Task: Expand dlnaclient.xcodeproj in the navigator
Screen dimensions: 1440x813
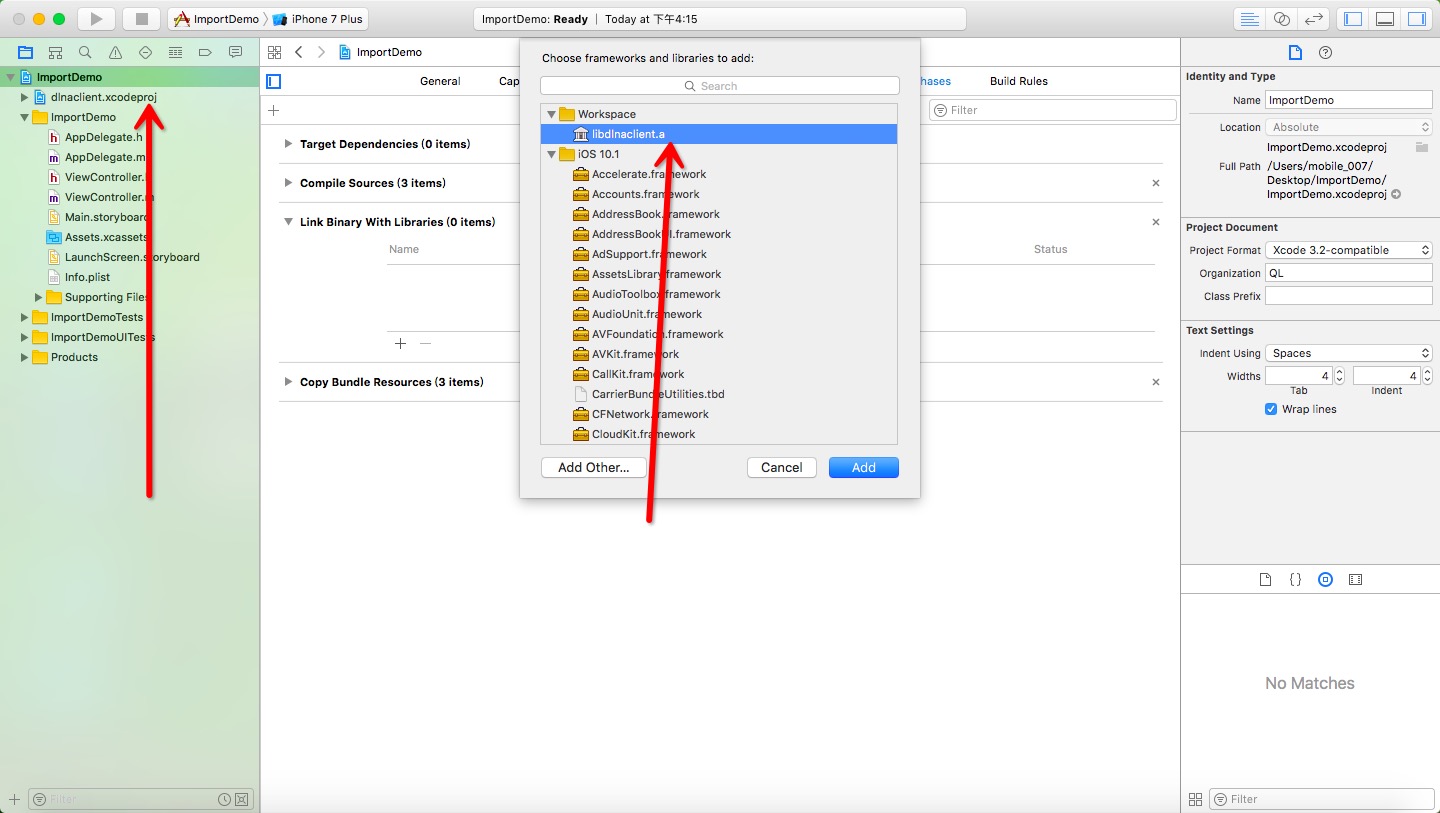Action: (x=25, y=97)
